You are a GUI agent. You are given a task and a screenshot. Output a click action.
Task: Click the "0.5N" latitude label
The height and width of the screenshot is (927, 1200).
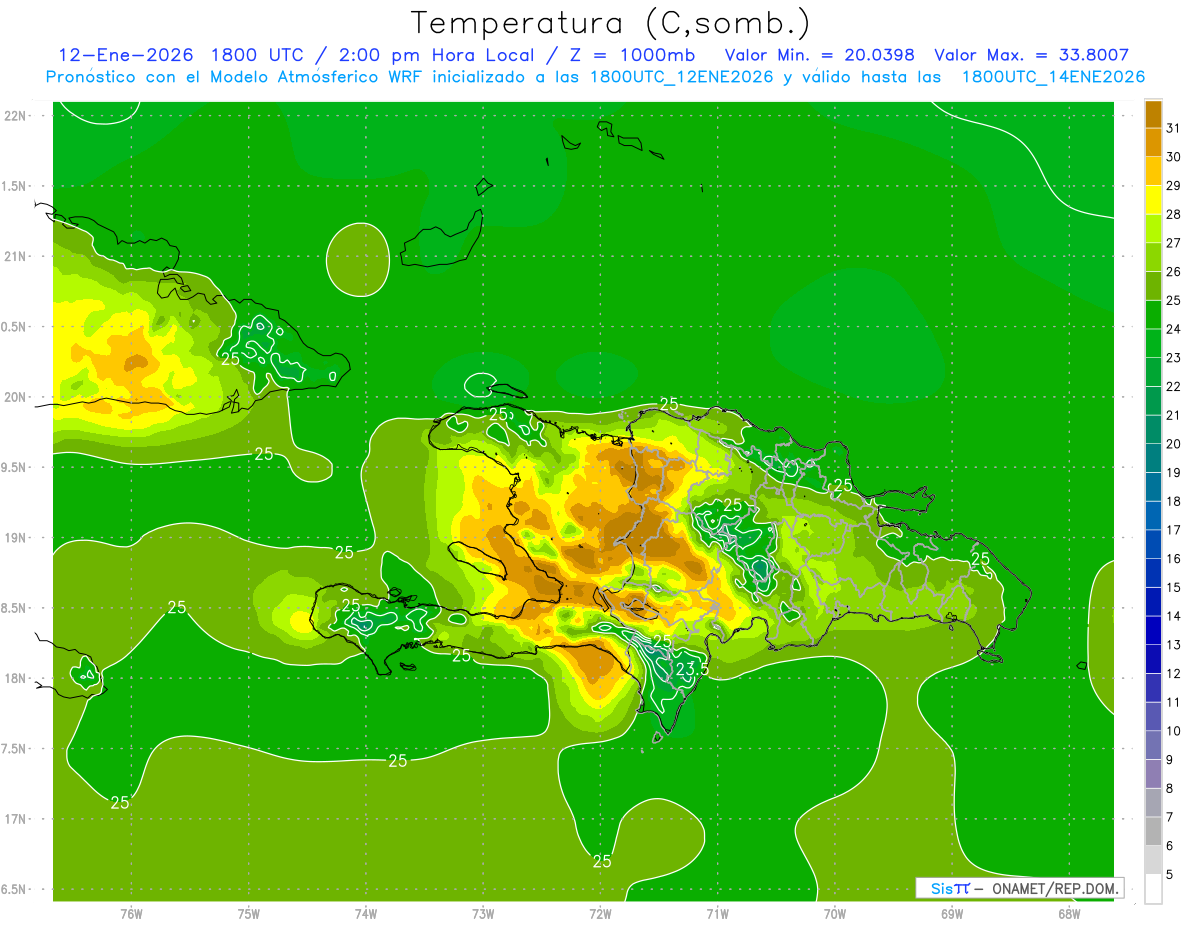[x=13, y=327]
